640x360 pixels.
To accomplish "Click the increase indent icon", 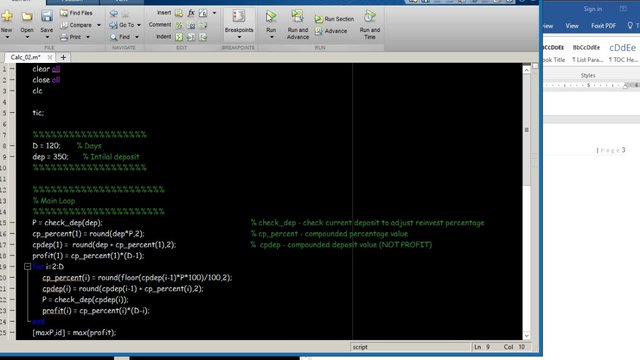I will (x=191, y=37).
